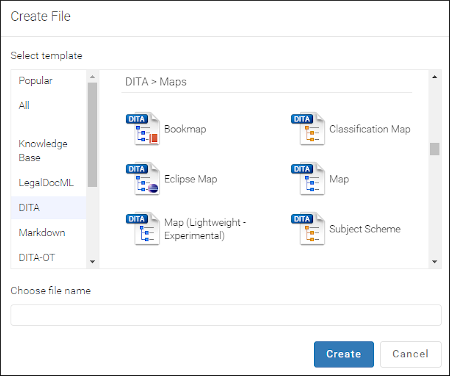Open the Markdown template category
The height and width of the screenshot is (376, 450).
pyautogui.click(x=42, y=232)
